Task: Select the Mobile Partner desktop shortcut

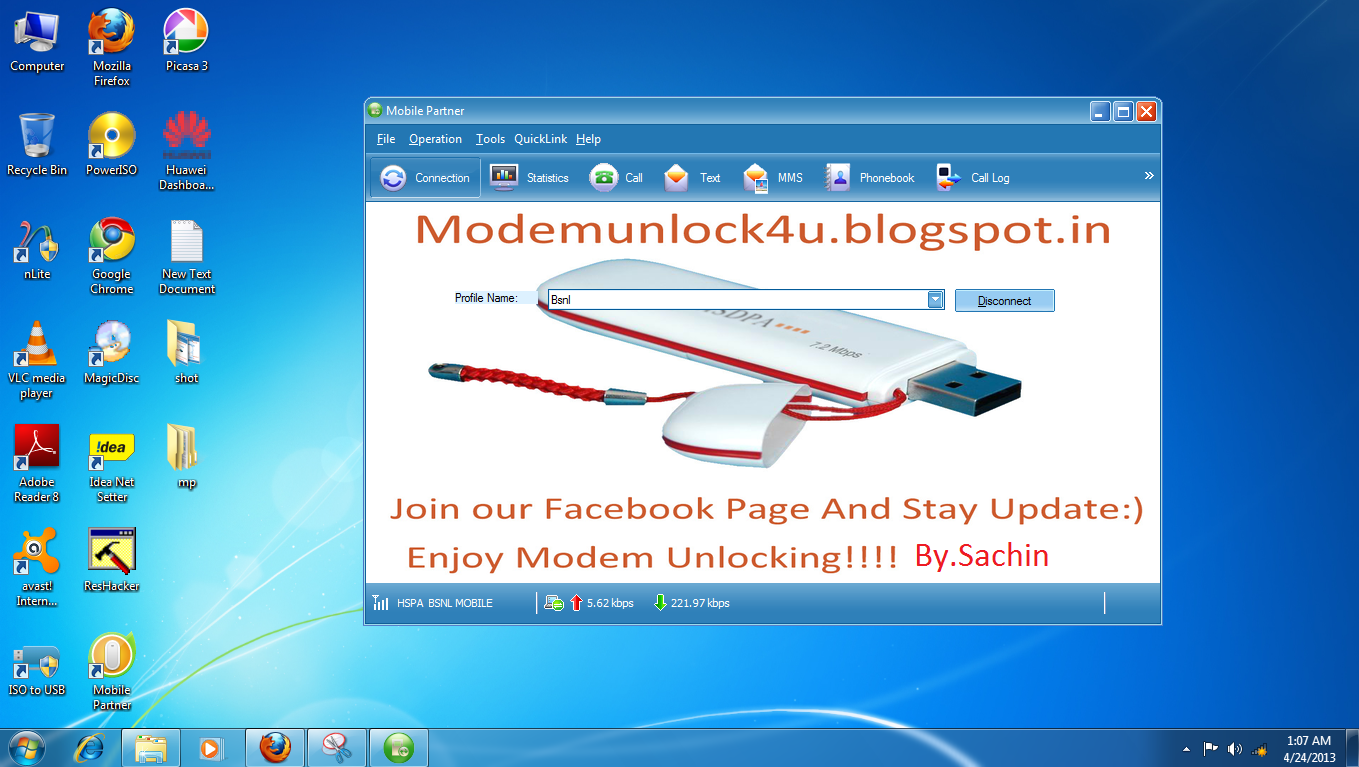Action: pyautogui.click(x=112, y=671)
